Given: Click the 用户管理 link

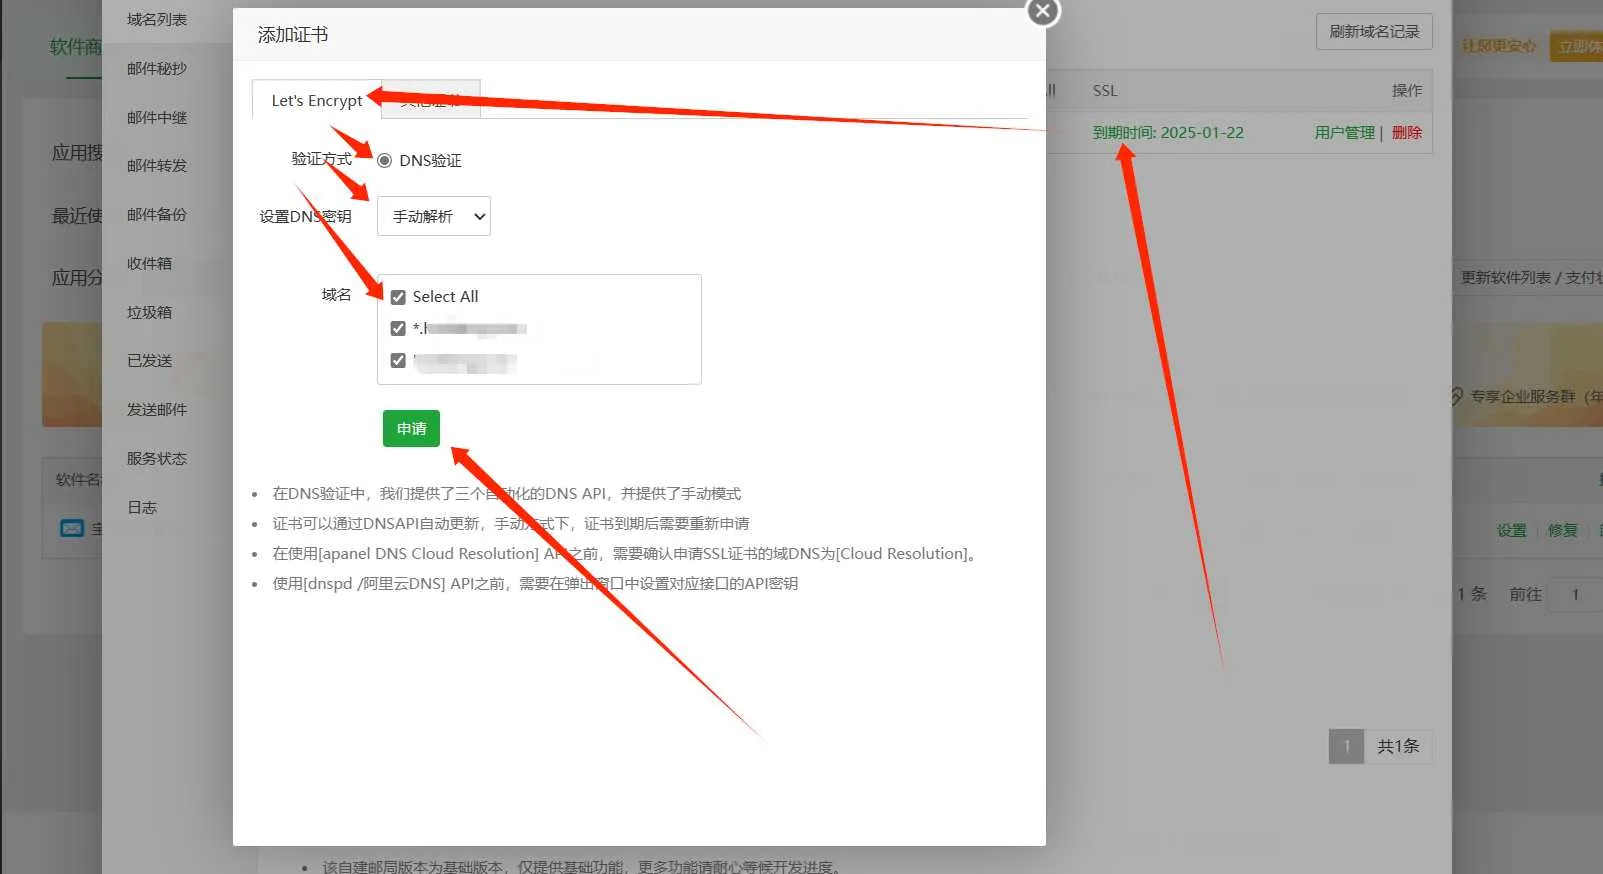Looking at the screenshot, I should click(1344, 132).
